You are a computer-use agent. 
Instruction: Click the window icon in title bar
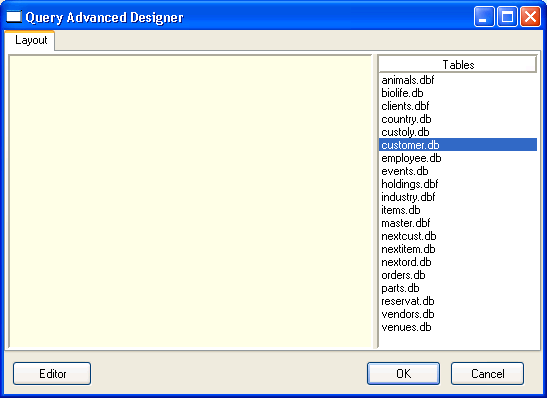click(14, 17)
